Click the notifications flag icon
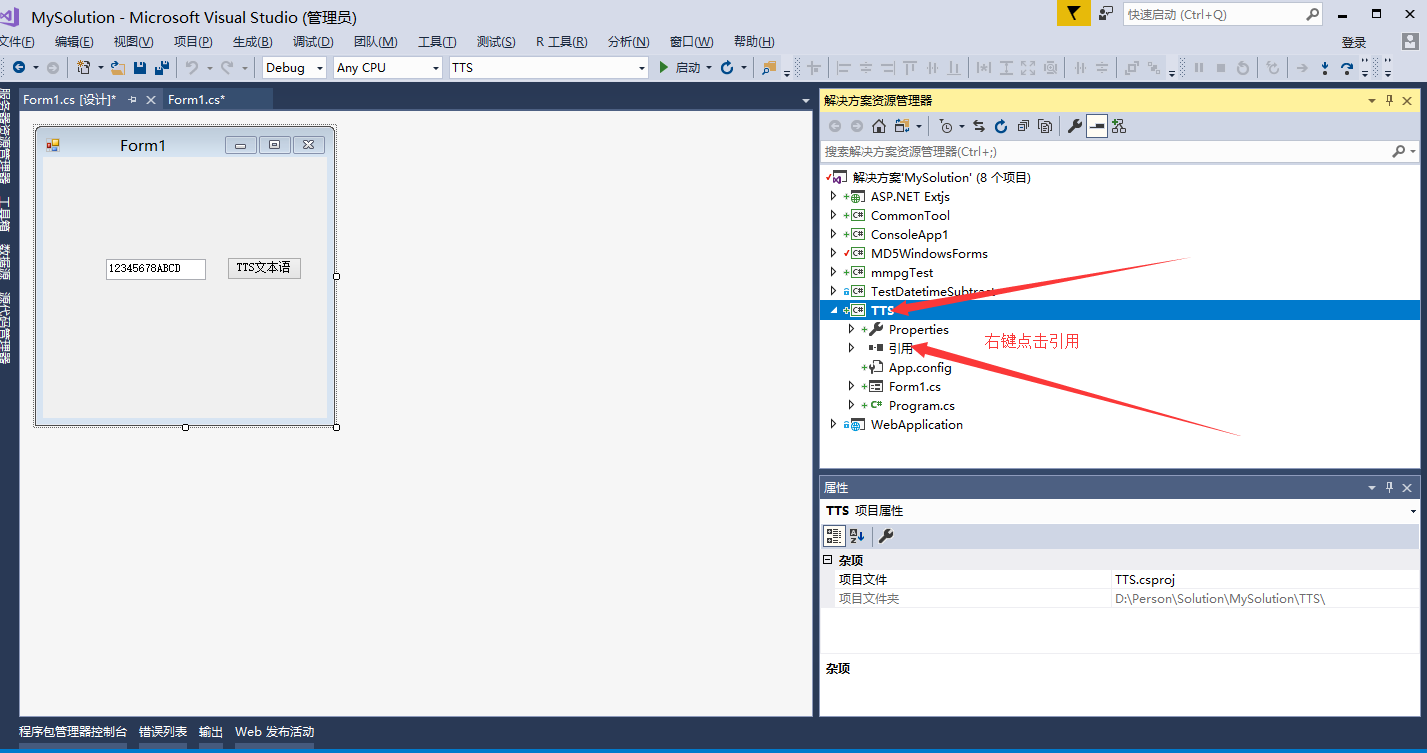 (x=1073, y=13)
